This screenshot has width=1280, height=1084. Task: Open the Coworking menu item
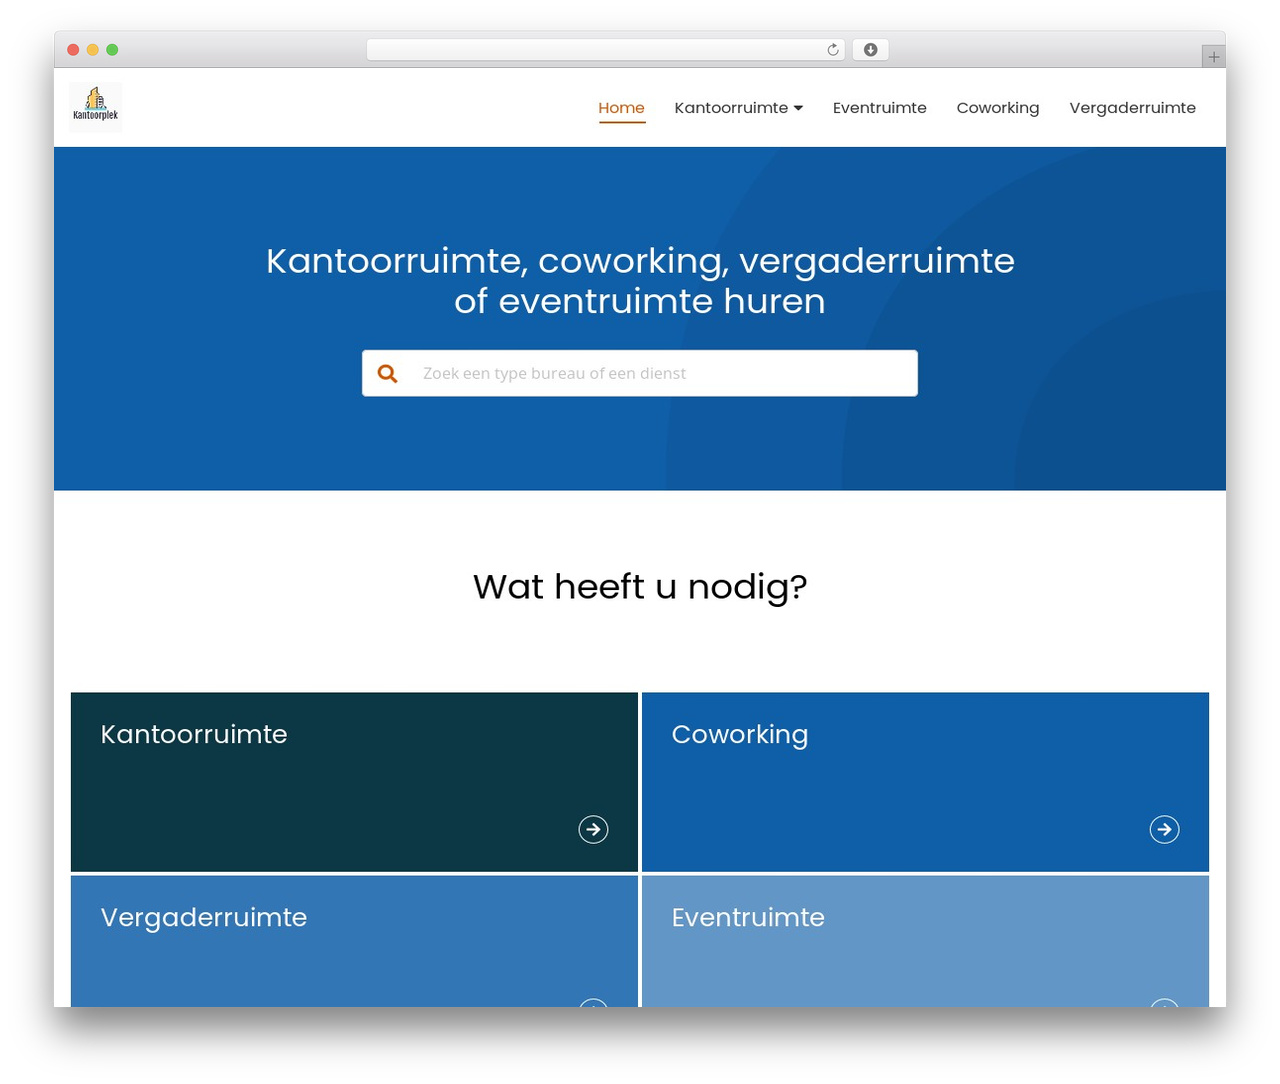997,108
